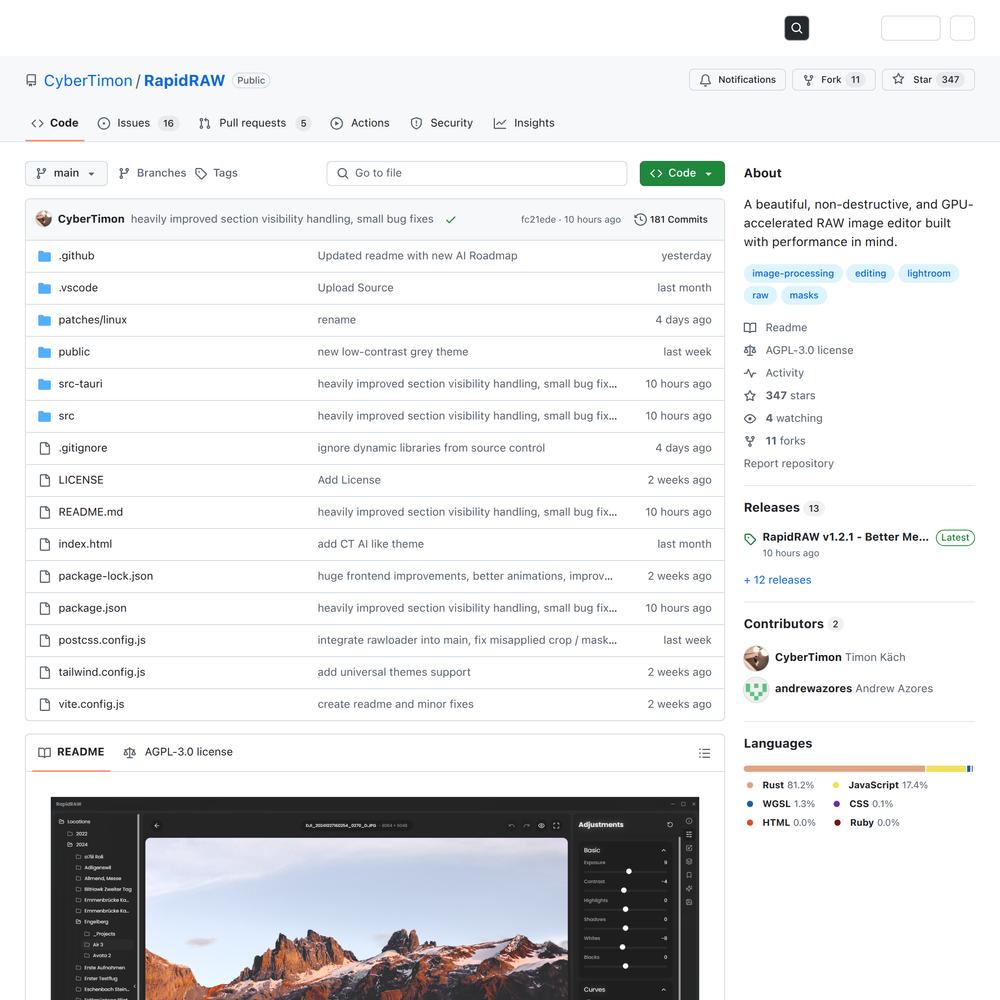The height and width of the screenshot is (1000, 1000).
Task: Open the public folder icon
Action: (45, 352)
